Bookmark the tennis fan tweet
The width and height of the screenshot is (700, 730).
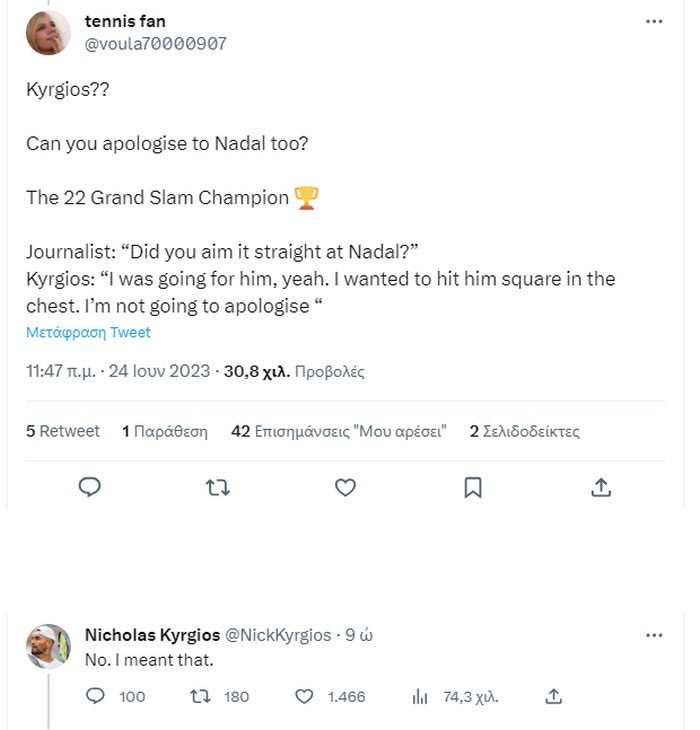473,487
